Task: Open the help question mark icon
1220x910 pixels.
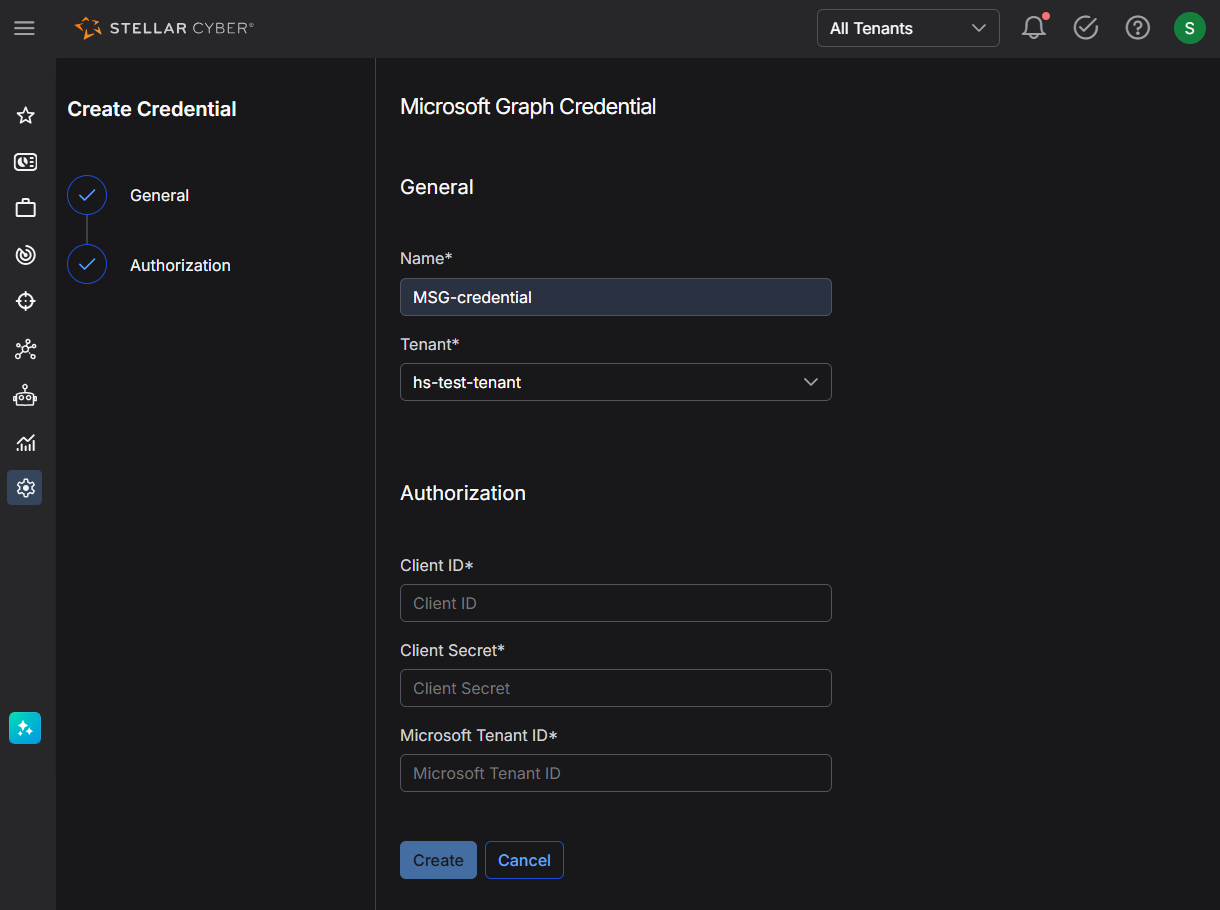Action: click(1138, 28)
